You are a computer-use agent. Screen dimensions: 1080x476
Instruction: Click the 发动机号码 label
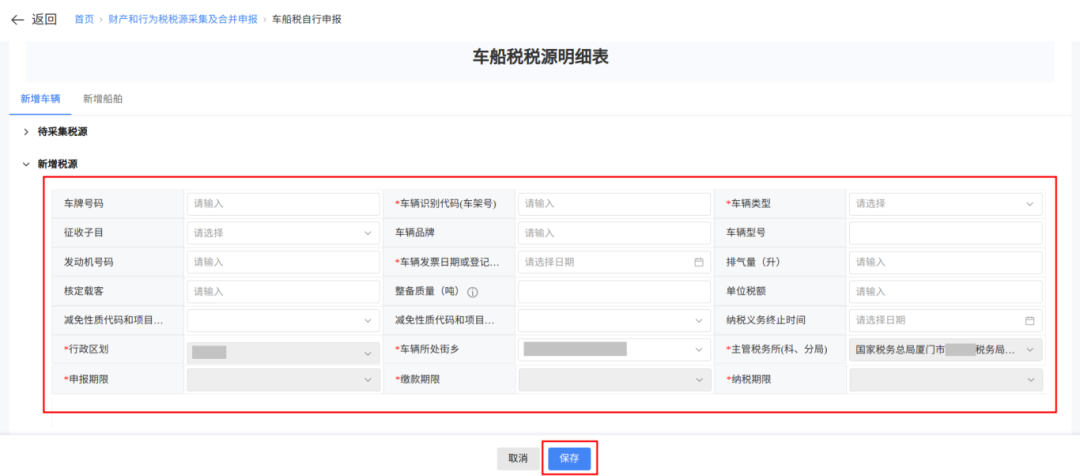pyautogui.click(x=88, y=262)
